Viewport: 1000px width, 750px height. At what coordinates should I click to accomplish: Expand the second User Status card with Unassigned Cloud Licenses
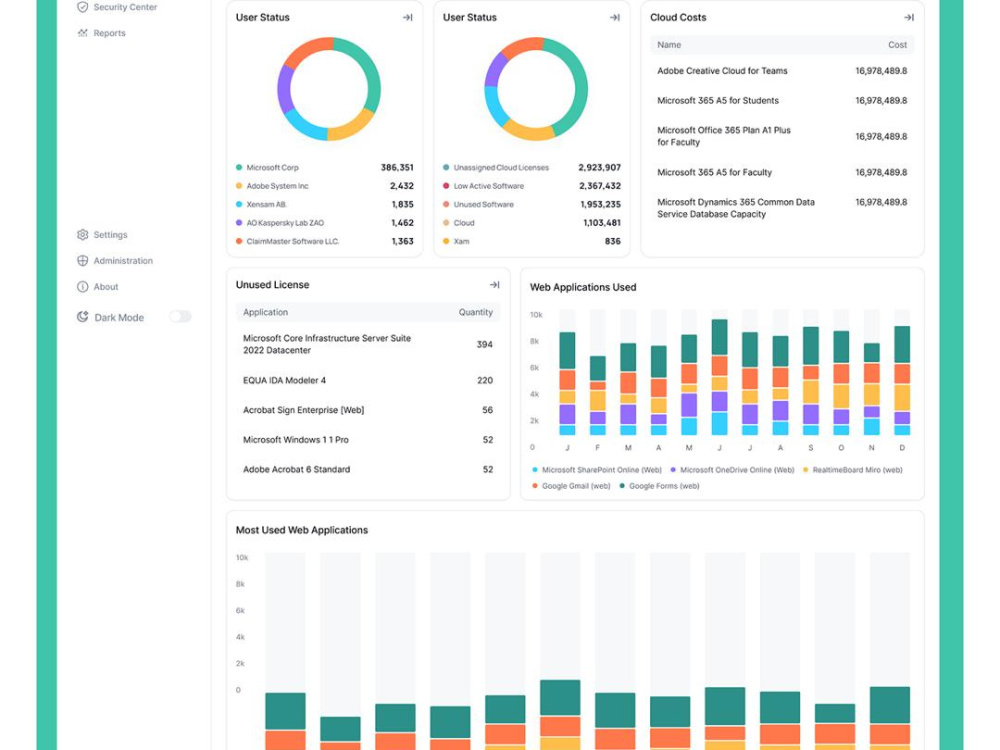pos(615,17)
